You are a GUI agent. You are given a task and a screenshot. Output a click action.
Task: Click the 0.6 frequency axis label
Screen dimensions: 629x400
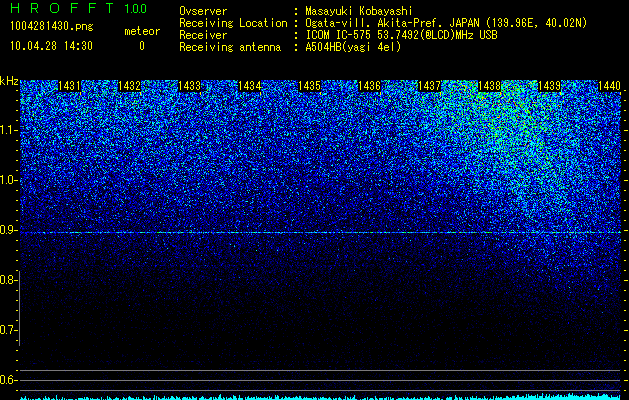[6, 380]
